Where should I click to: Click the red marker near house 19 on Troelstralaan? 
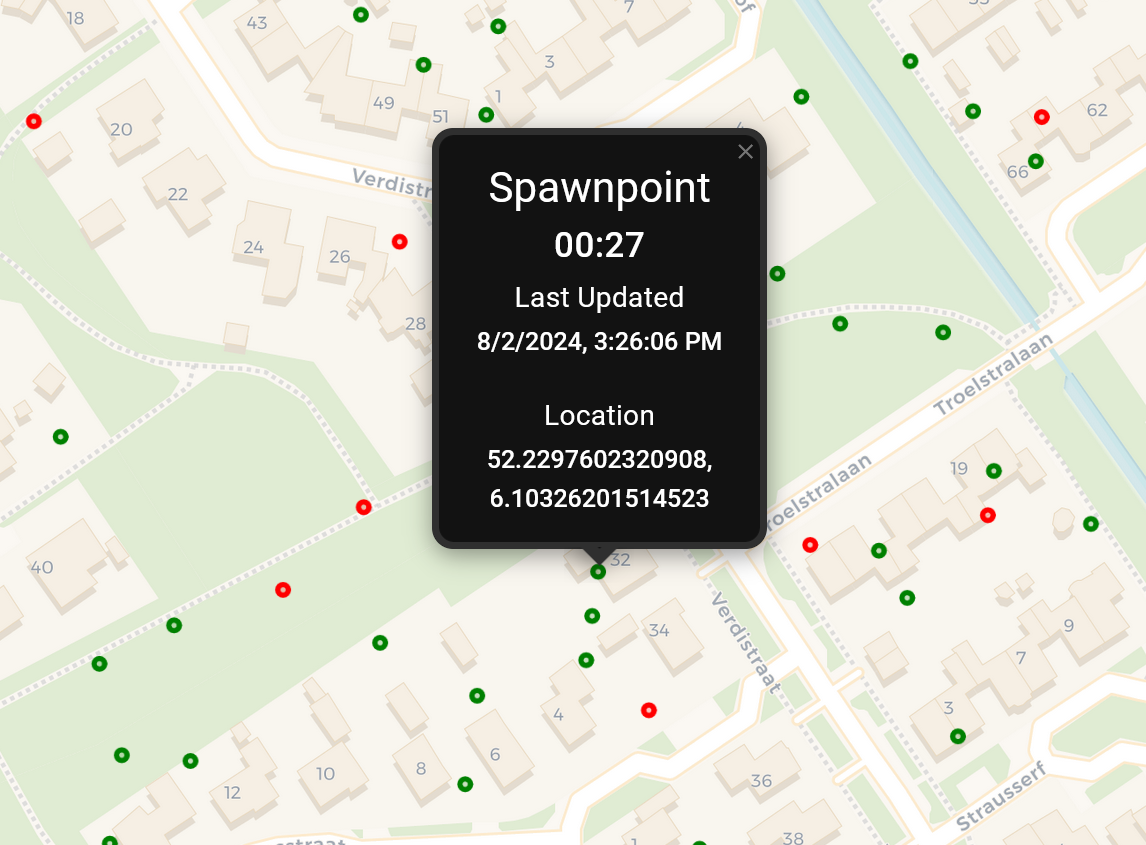pyautogui.click(x=988, y=515)
